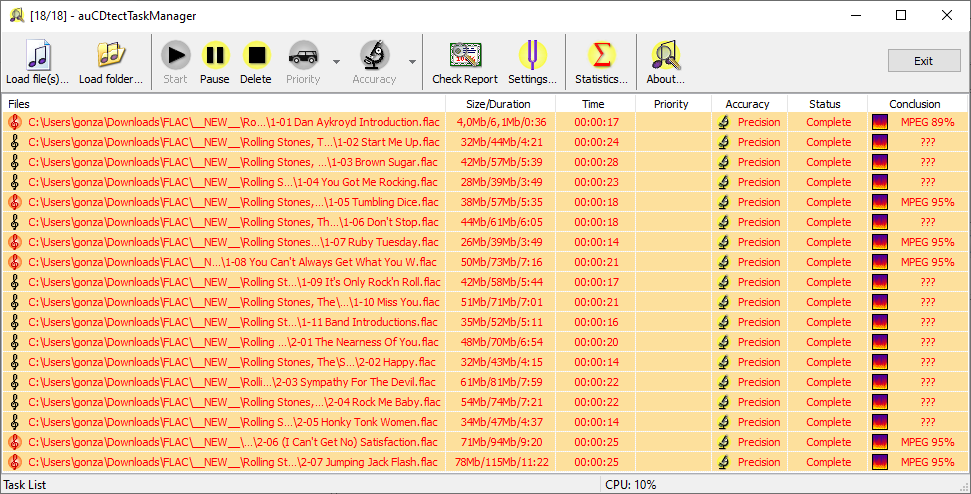Screen dimensions: 971x494
Task: Click the microscope icon in Ruby Tuesday row
Action: [x=723, y=242]
